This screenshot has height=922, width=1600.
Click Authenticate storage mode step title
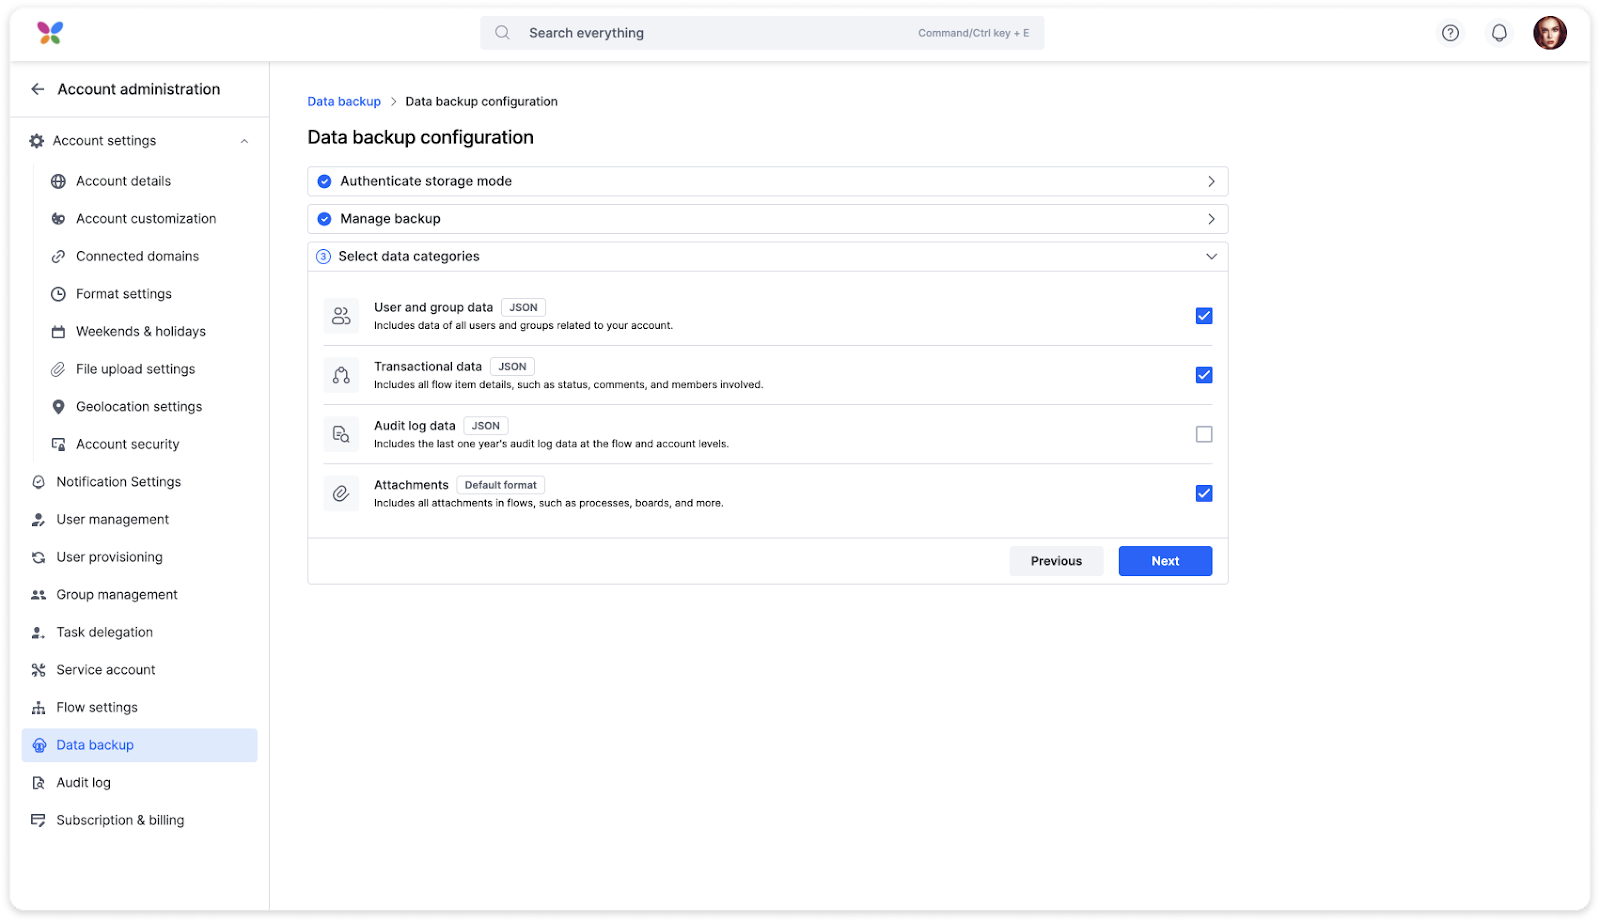tap(426, 181)
